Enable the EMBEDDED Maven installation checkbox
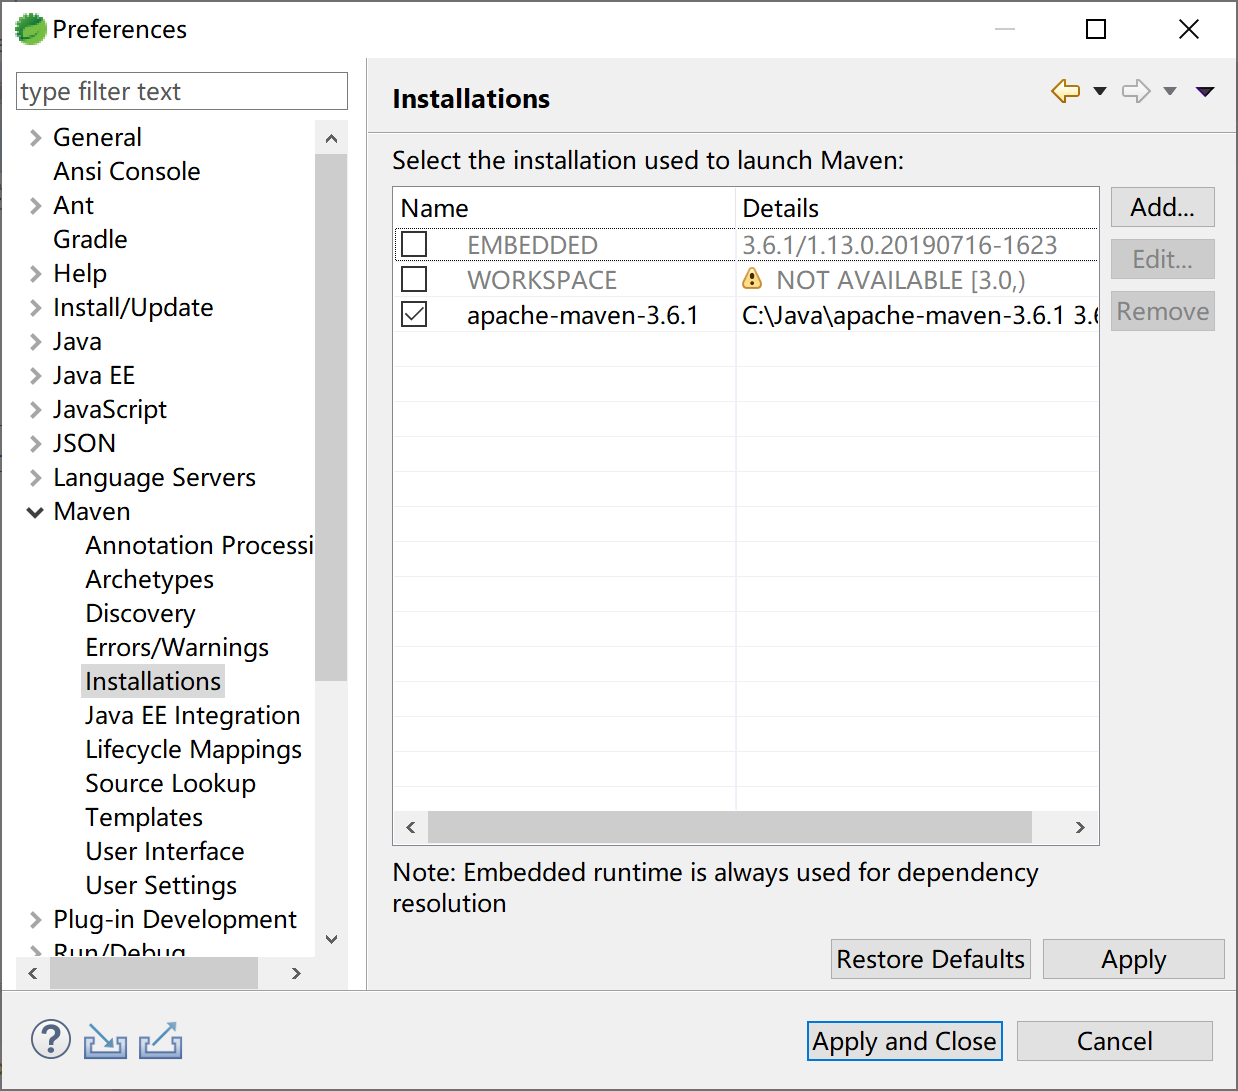The image size is (1238, 1091). [x=414, y=244]
